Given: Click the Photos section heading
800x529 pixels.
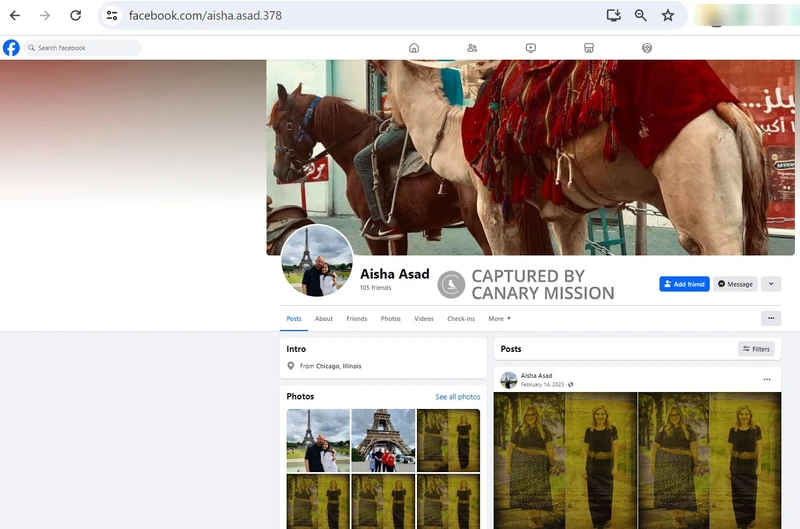Looking at the screenshot, I should [x=300, y=396].
